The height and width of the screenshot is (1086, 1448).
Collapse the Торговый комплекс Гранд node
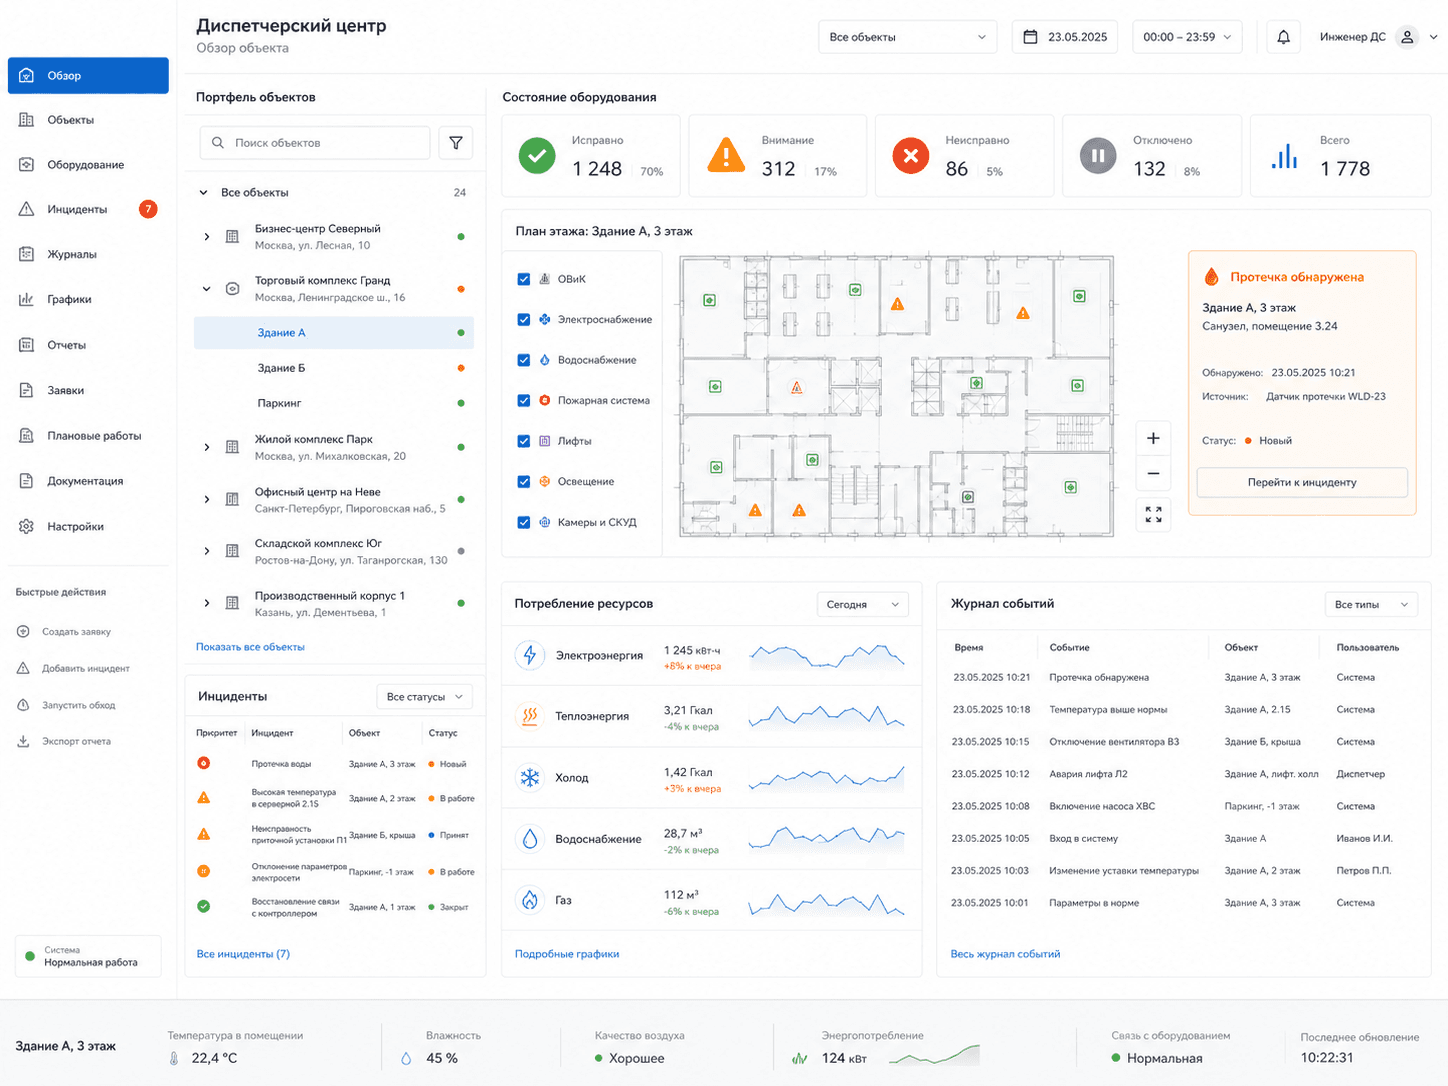pos(207,289)
